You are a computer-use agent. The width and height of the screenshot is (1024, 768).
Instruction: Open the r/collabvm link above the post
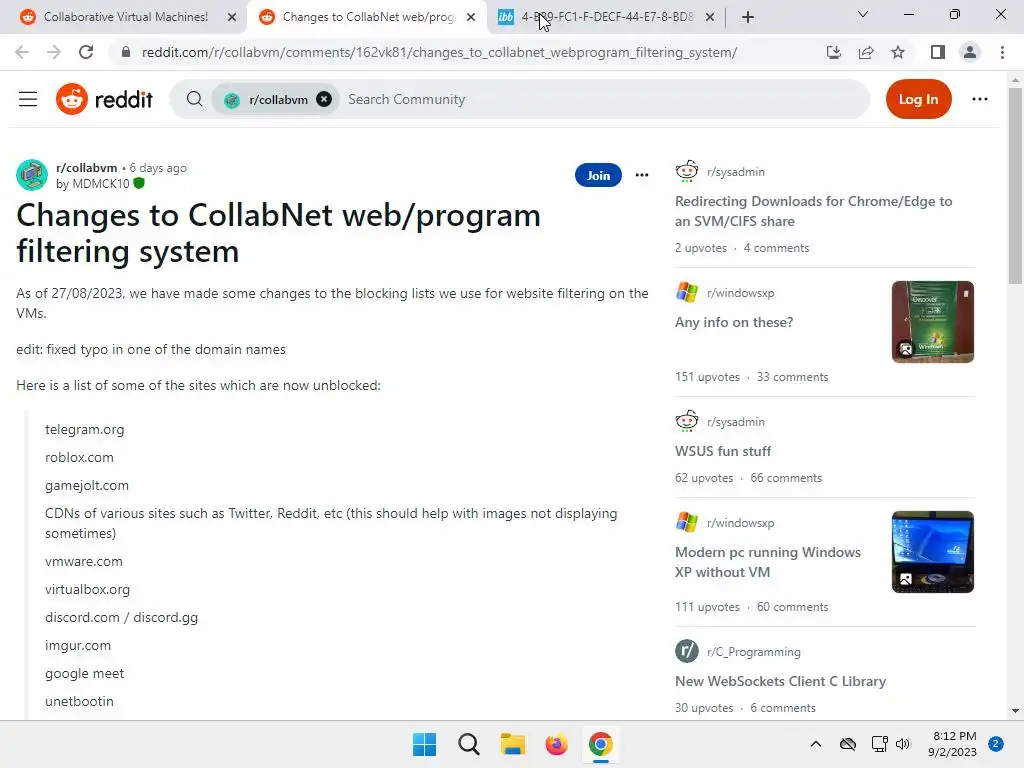click(87, 168)
